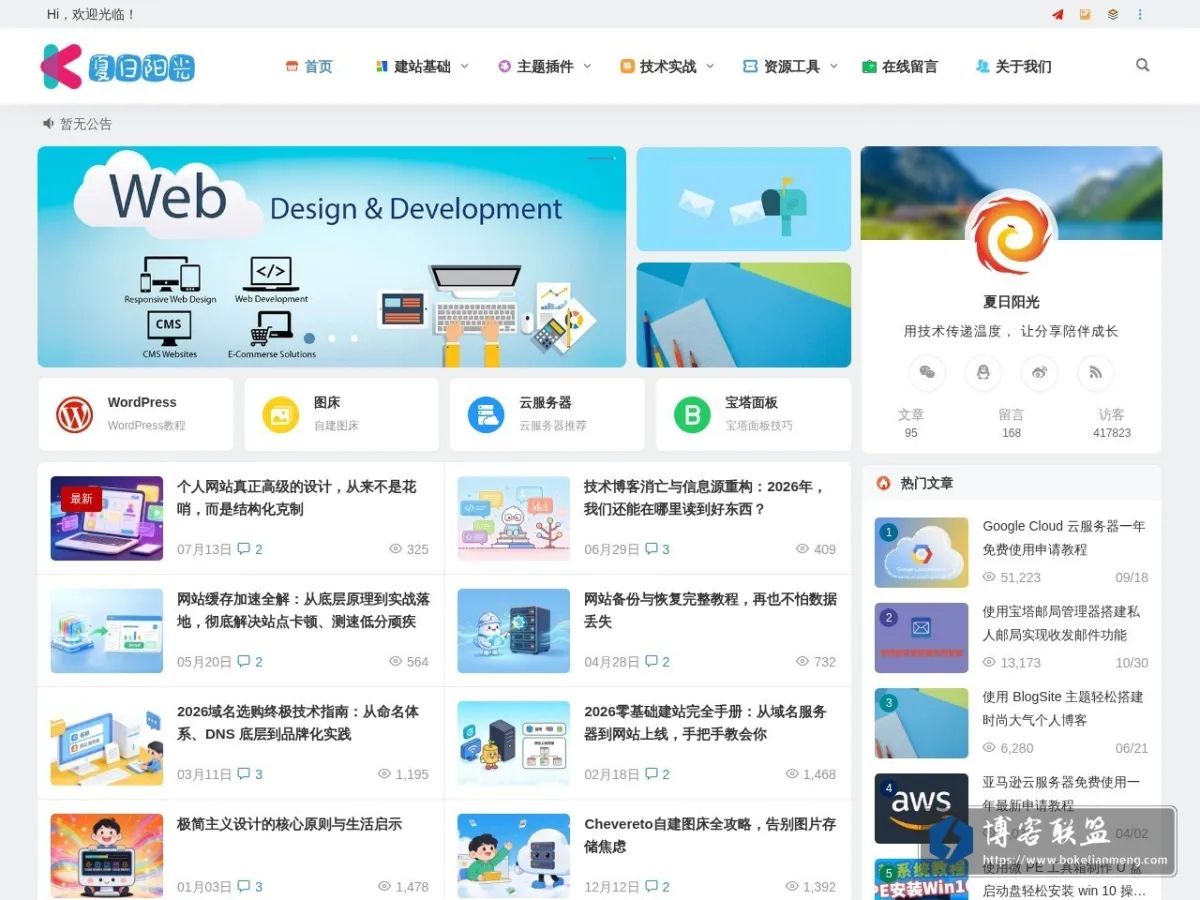
Task: Click the green 宝塔面板 B icon
Action: [692, 414]
